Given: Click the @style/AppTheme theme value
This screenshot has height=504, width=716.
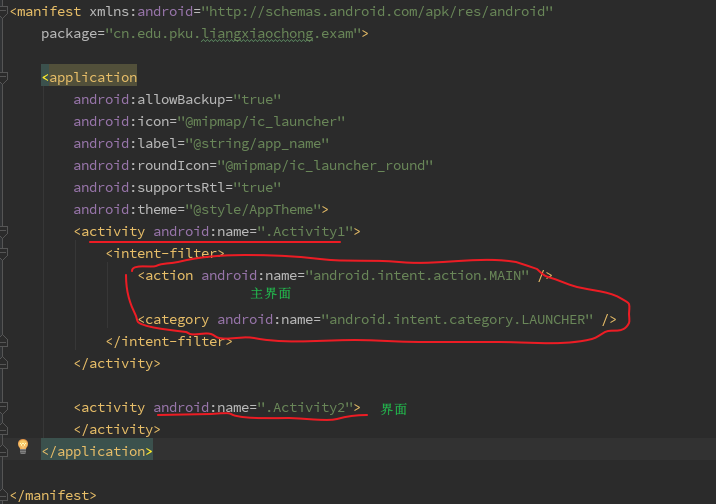Looking at the screenshot, I should tap(253, 210).
